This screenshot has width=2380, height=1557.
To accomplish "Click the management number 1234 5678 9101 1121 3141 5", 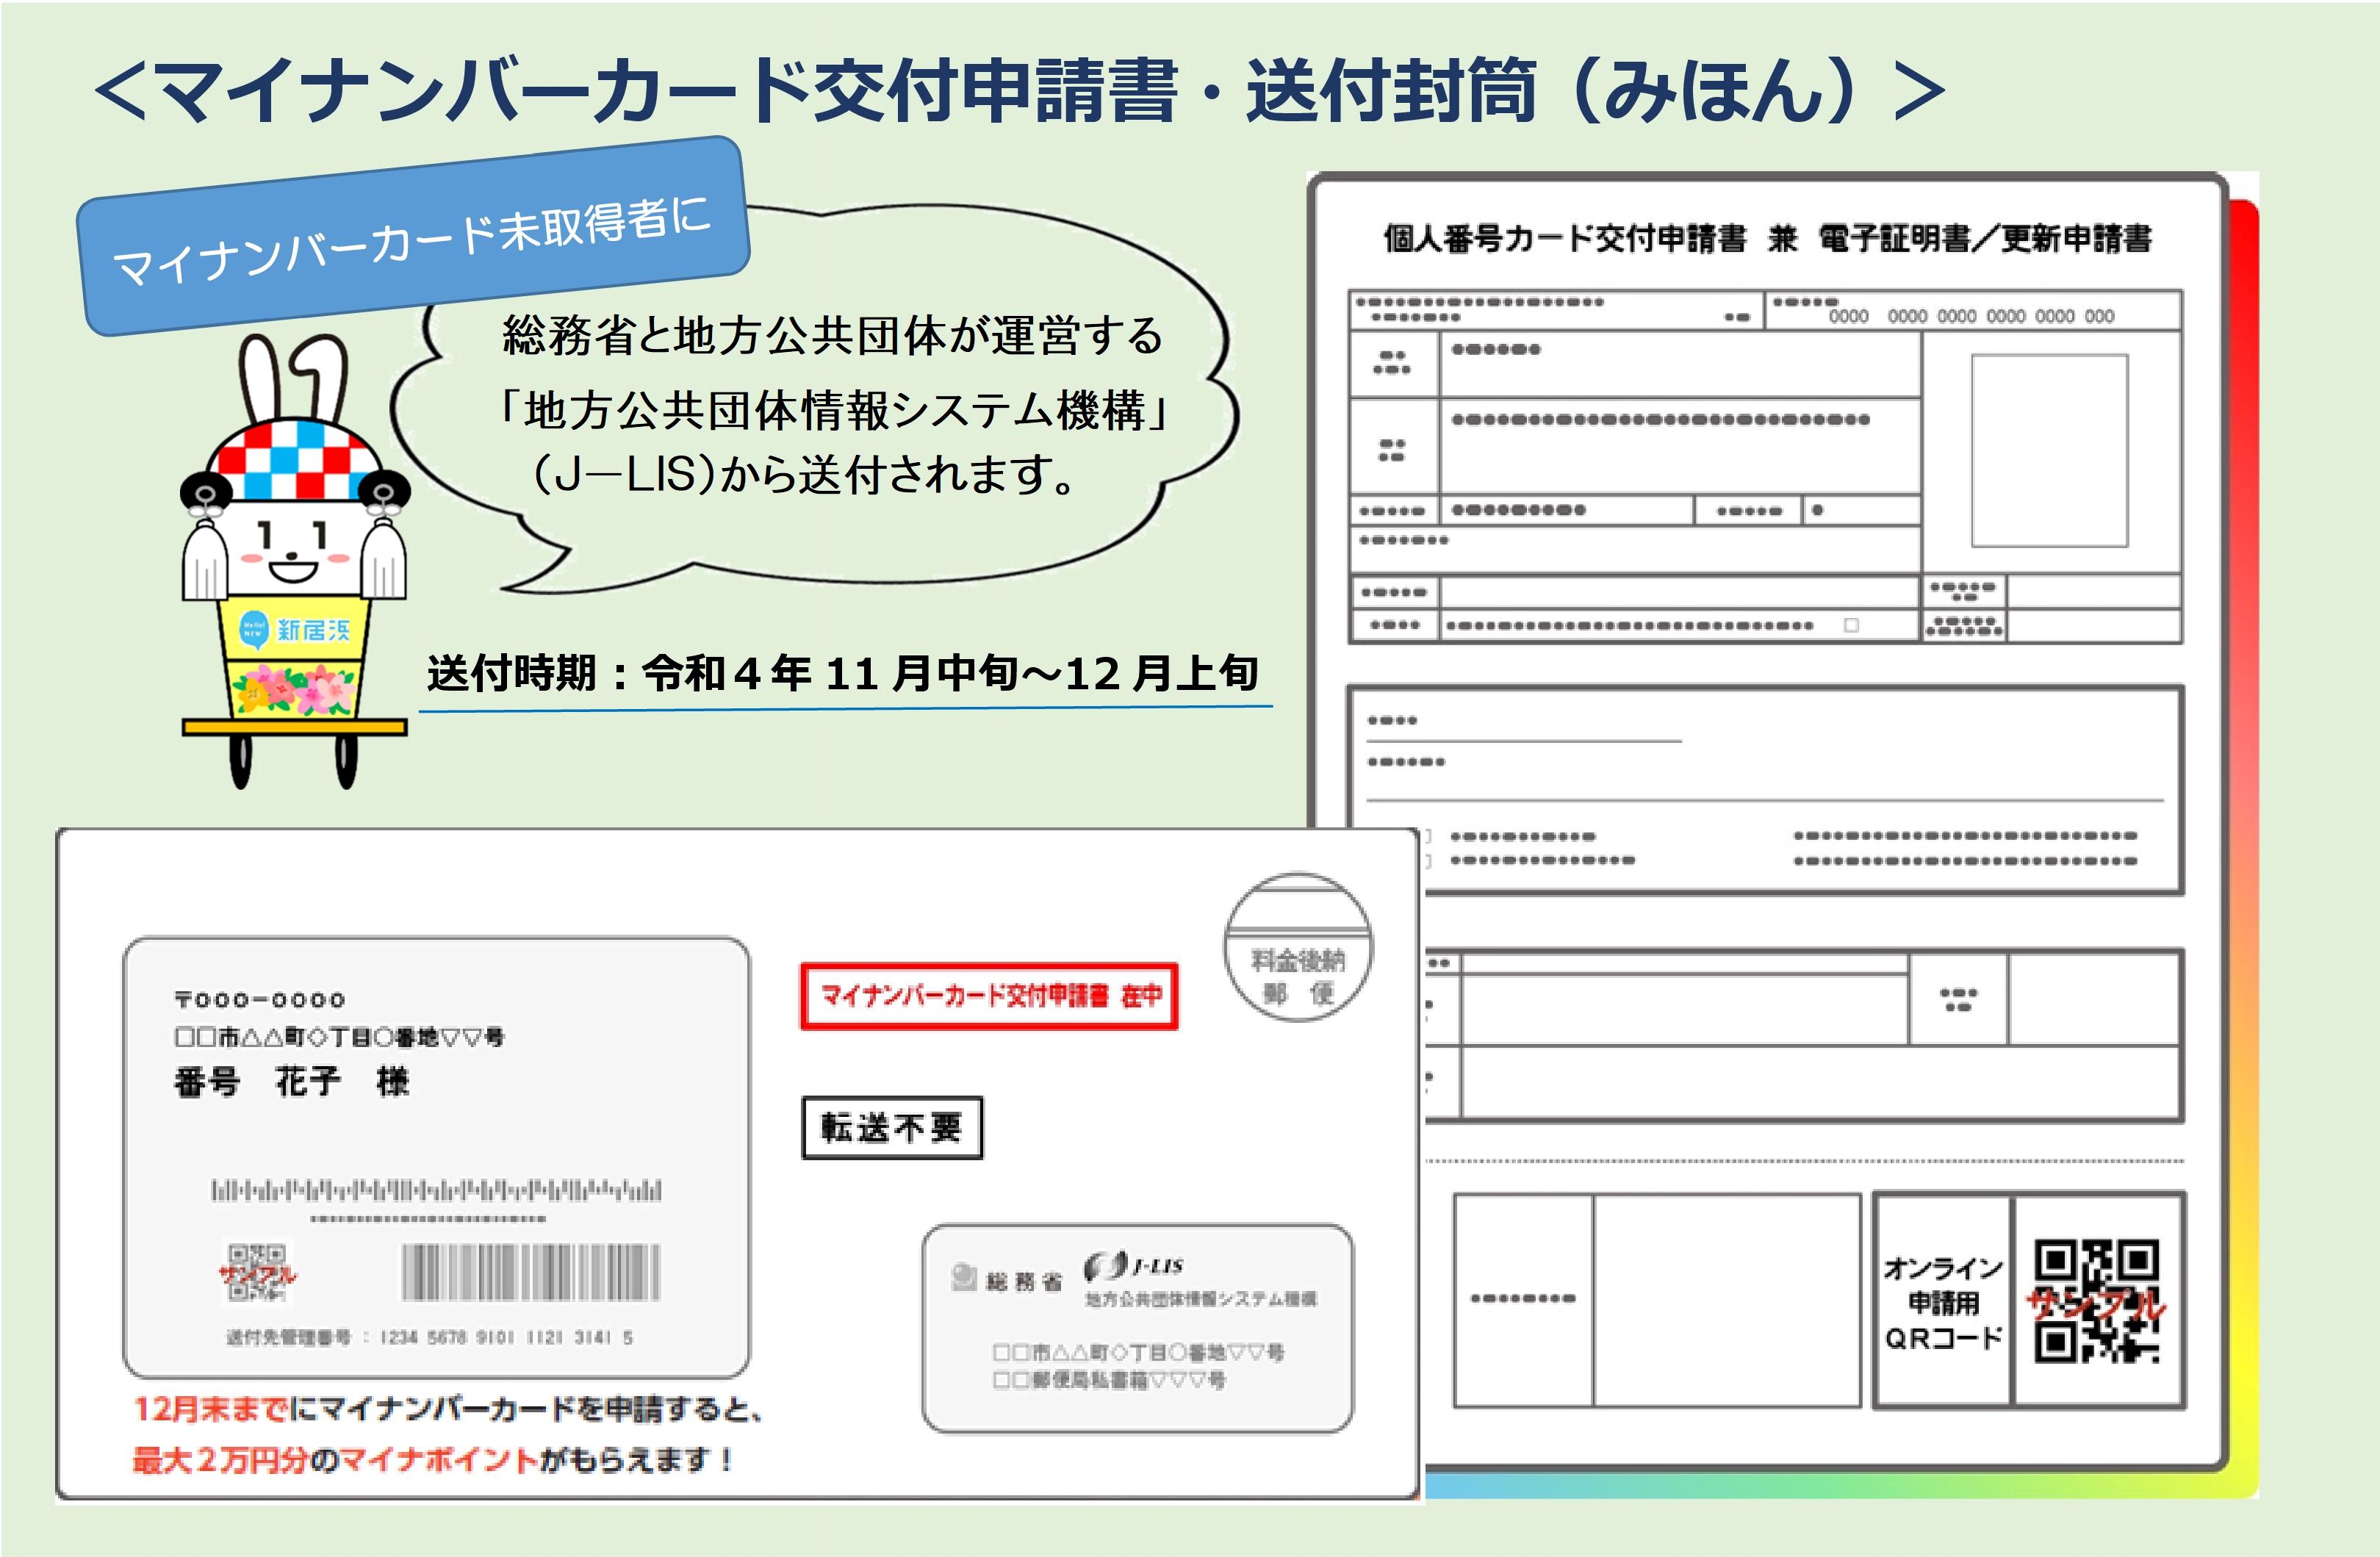I will [506, 1338].
